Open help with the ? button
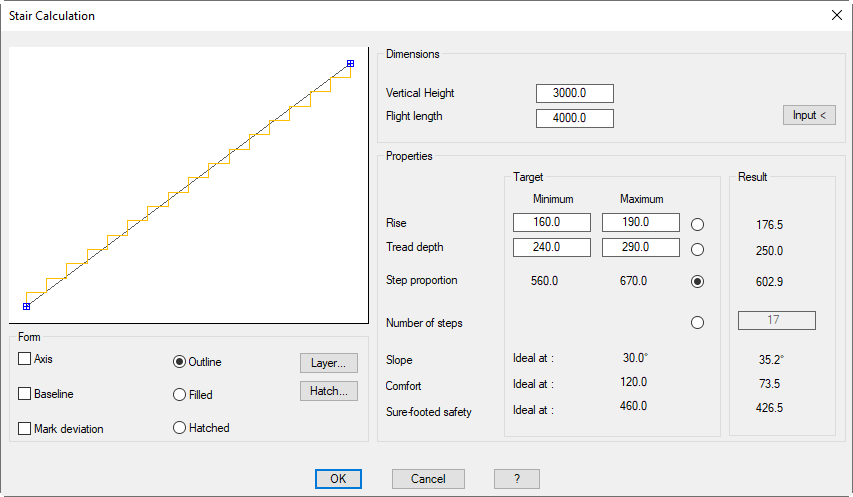The width and height of the screenshot is (853, 497). coord(516,479)
